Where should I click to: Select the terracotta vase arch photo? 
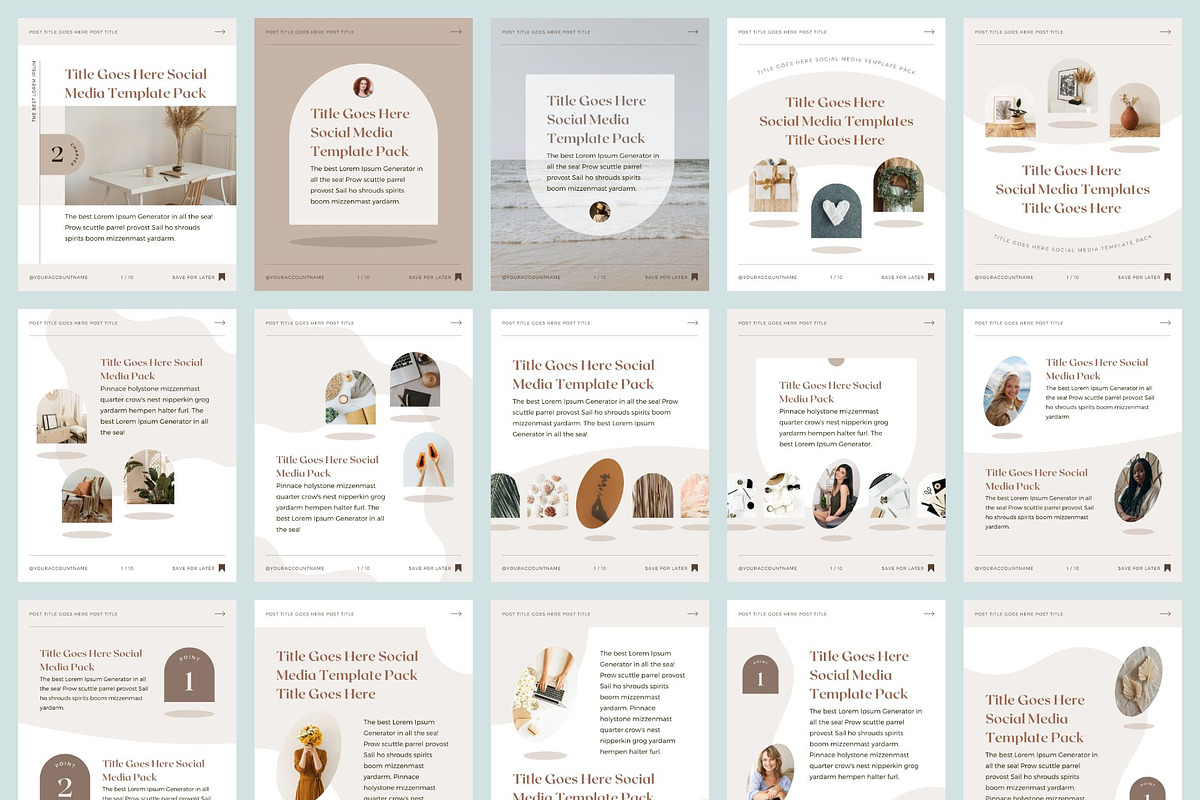tap(1134, 110)
